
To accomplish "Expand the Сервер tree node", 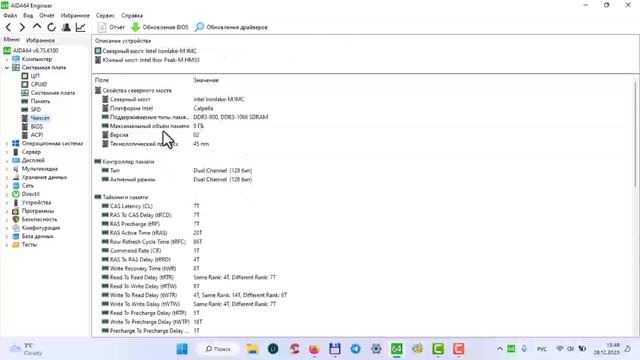I will coord(7,152).
